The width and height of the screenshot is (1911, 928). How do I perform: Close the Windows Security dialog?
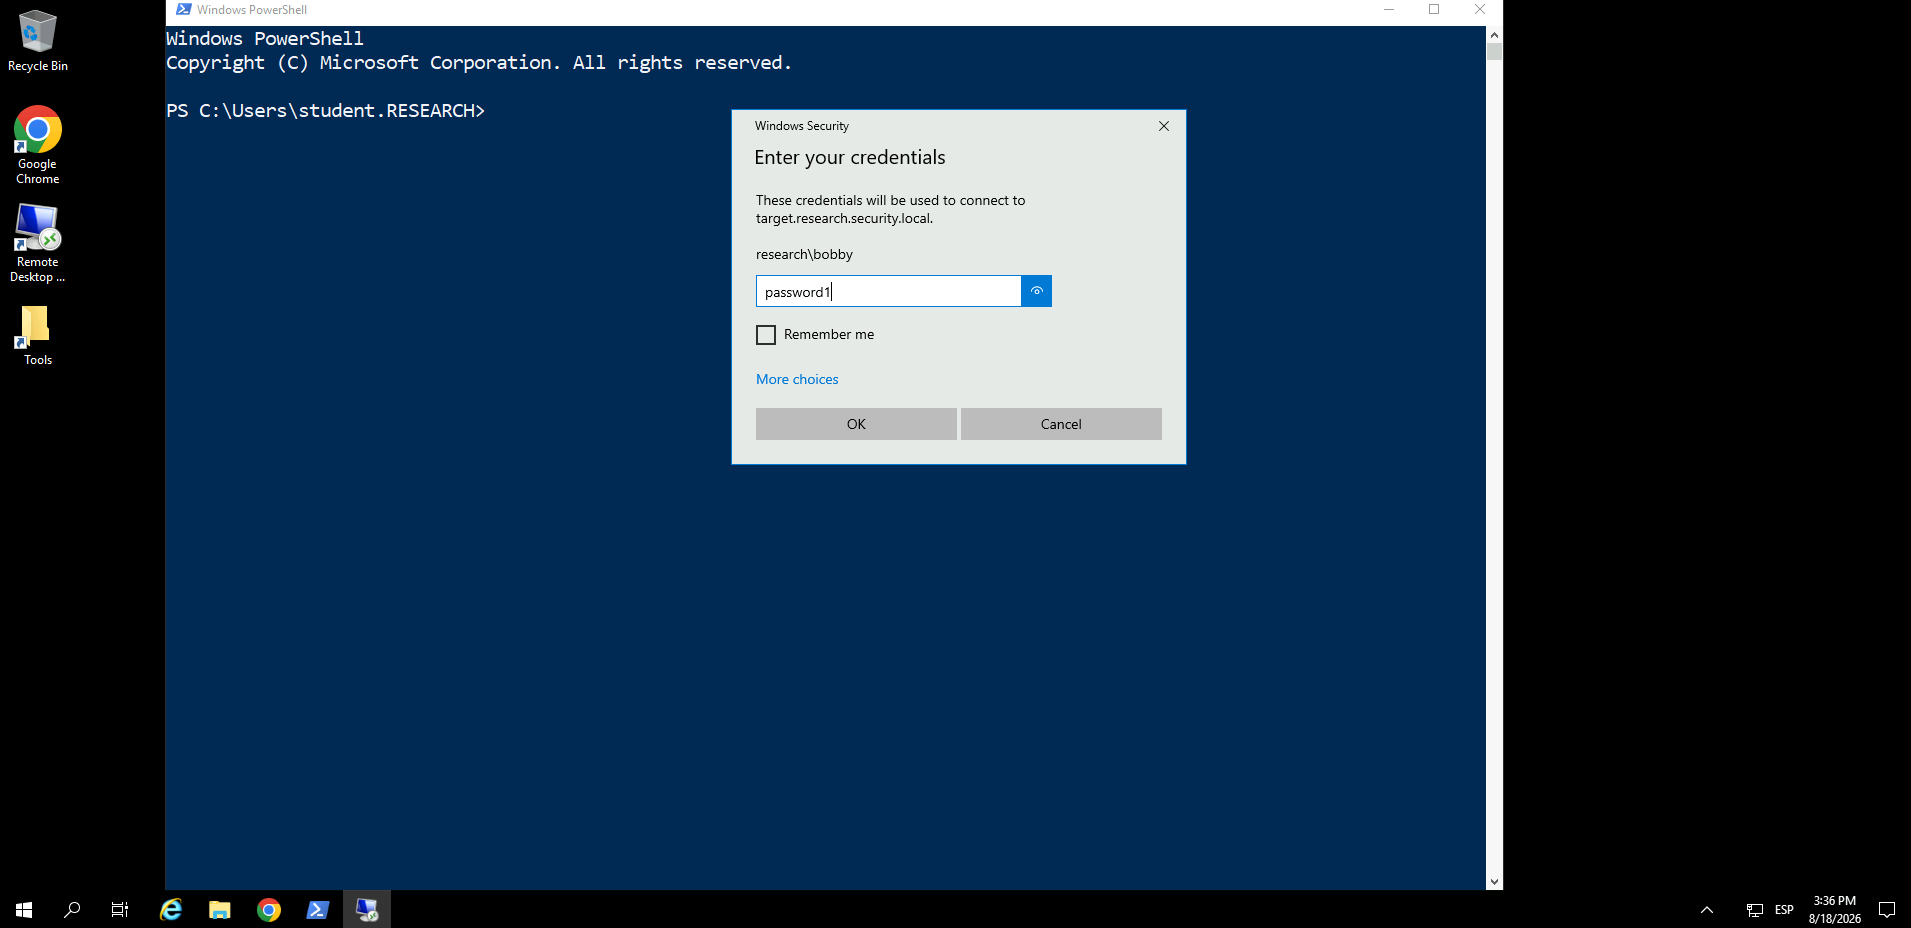(1164, 126)
